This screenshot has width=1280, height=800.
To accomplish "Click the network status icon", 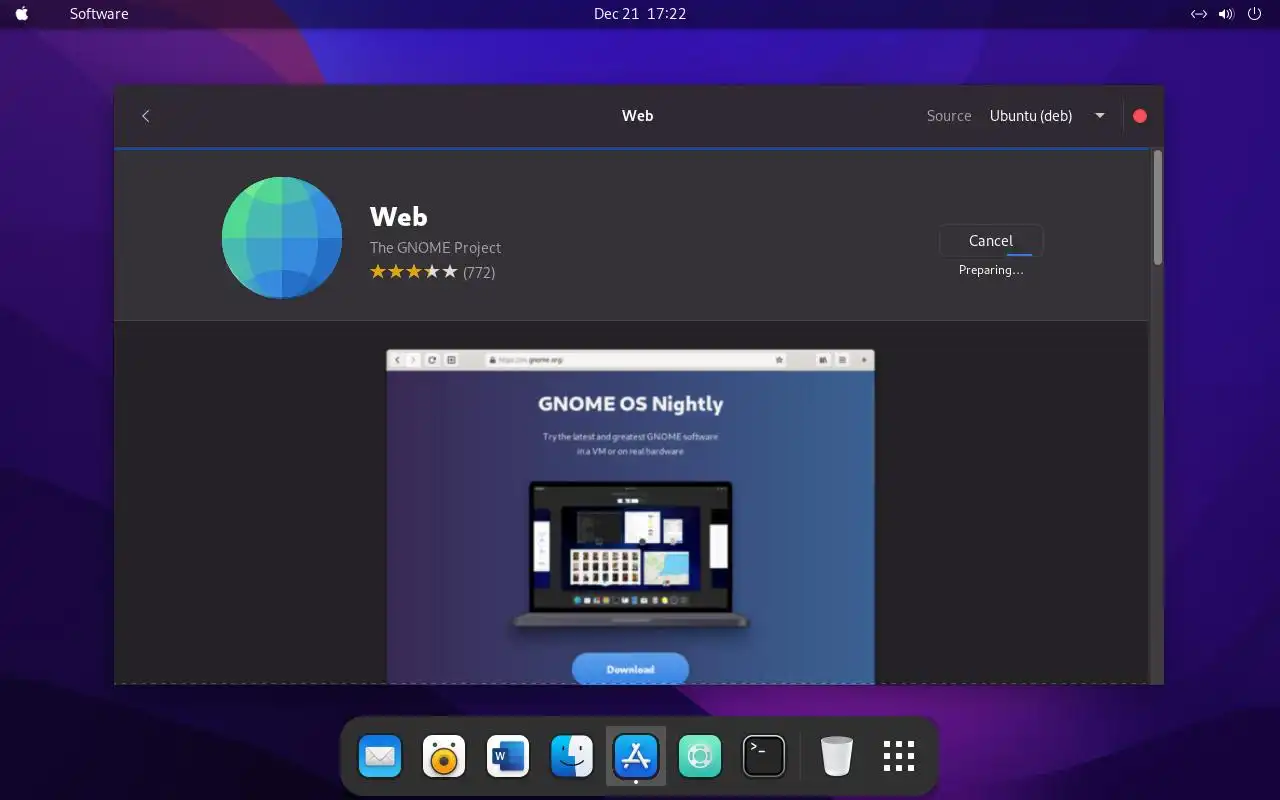I will [x=1199, y=14].
